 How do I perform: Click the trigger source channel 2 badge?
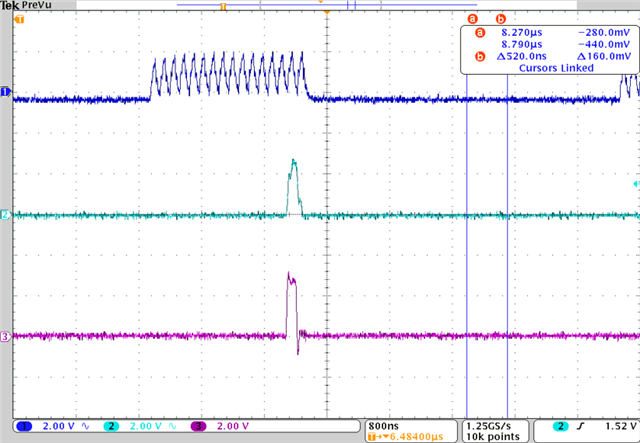(x=561, y=426)
